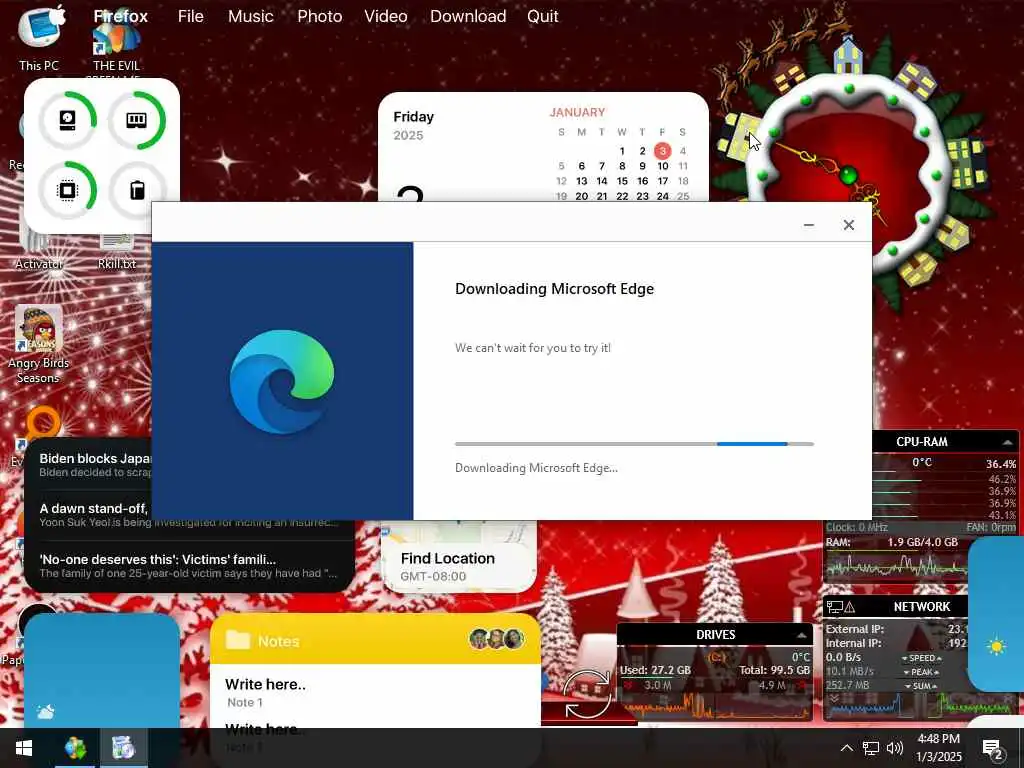Open the Download menu

[468, 16]
